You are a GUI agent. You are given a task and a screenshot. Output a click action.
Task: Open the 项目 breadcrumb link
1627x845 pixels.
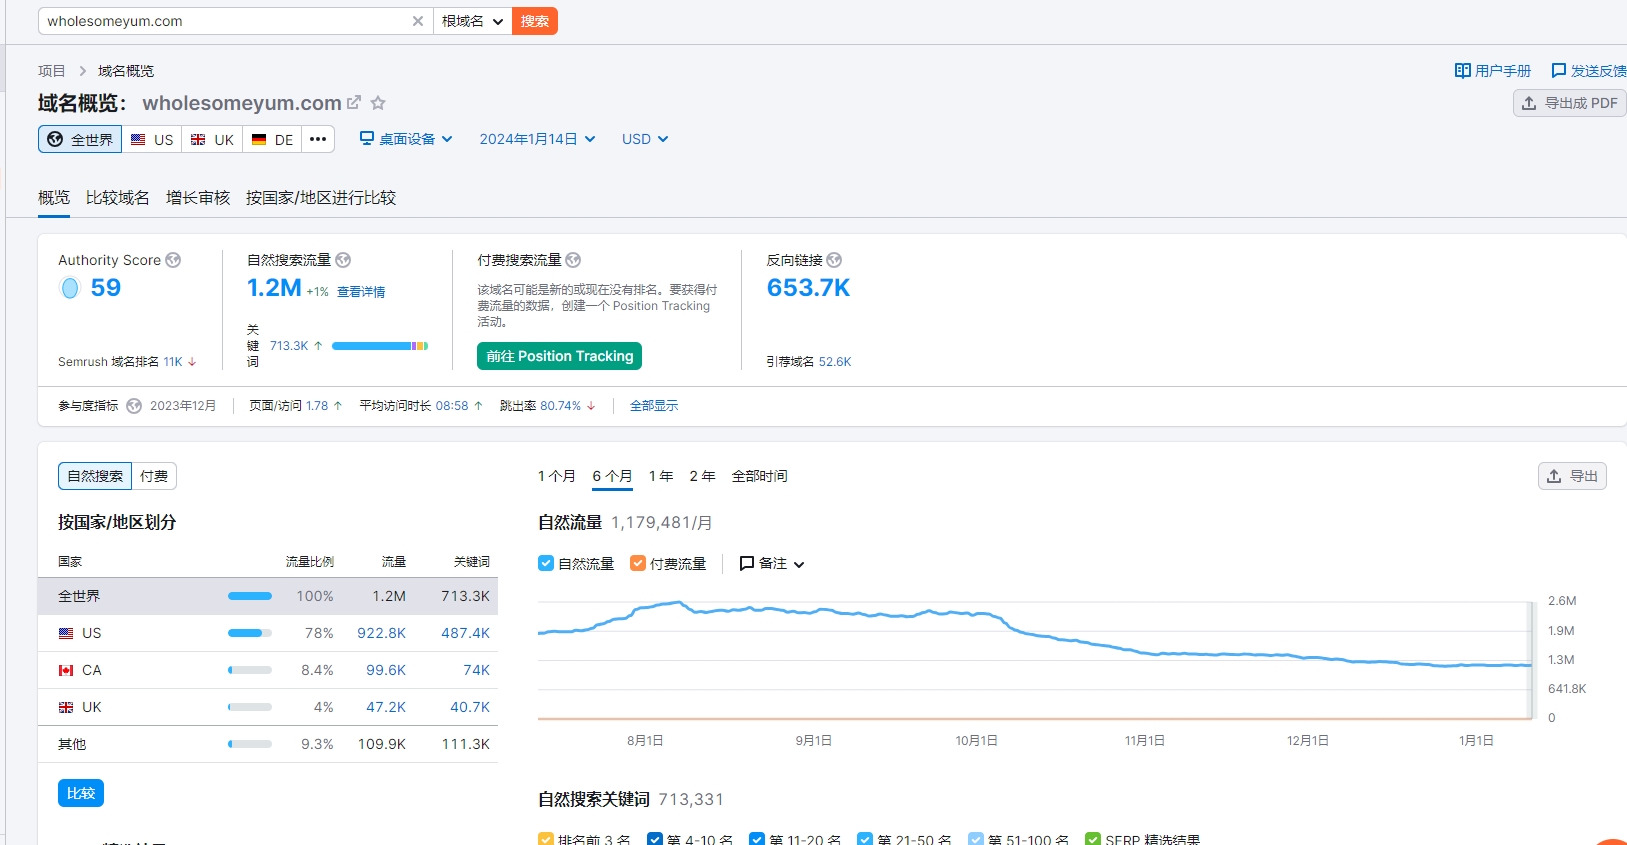click(51, 71)
